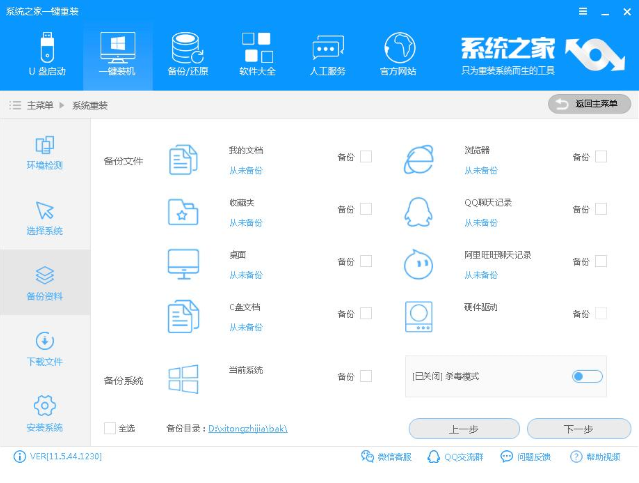This screenshot has height=483, width=639.
Task: Click 返回主菜单 return button
Action: coord(589,104)
